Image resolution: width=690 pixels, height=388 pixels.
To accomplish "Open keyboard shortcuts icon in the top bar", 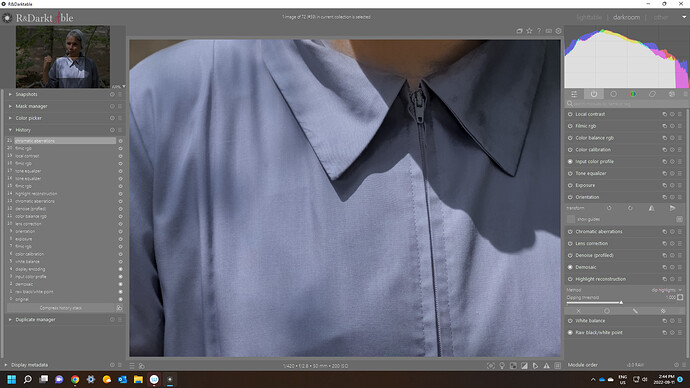I will [x=549, y=31].
